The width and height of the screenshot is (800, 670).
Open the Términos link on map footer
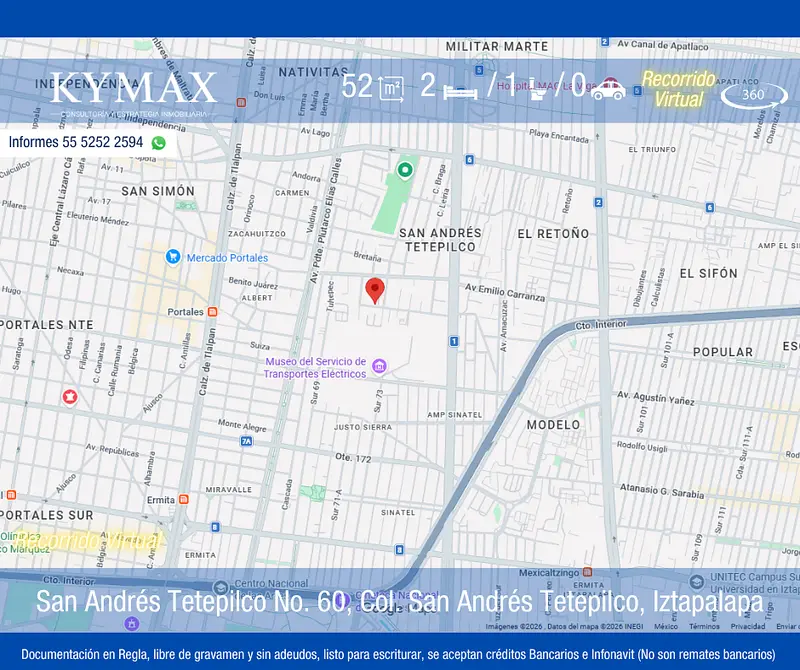pyautogui.click(x=704, y=626)
